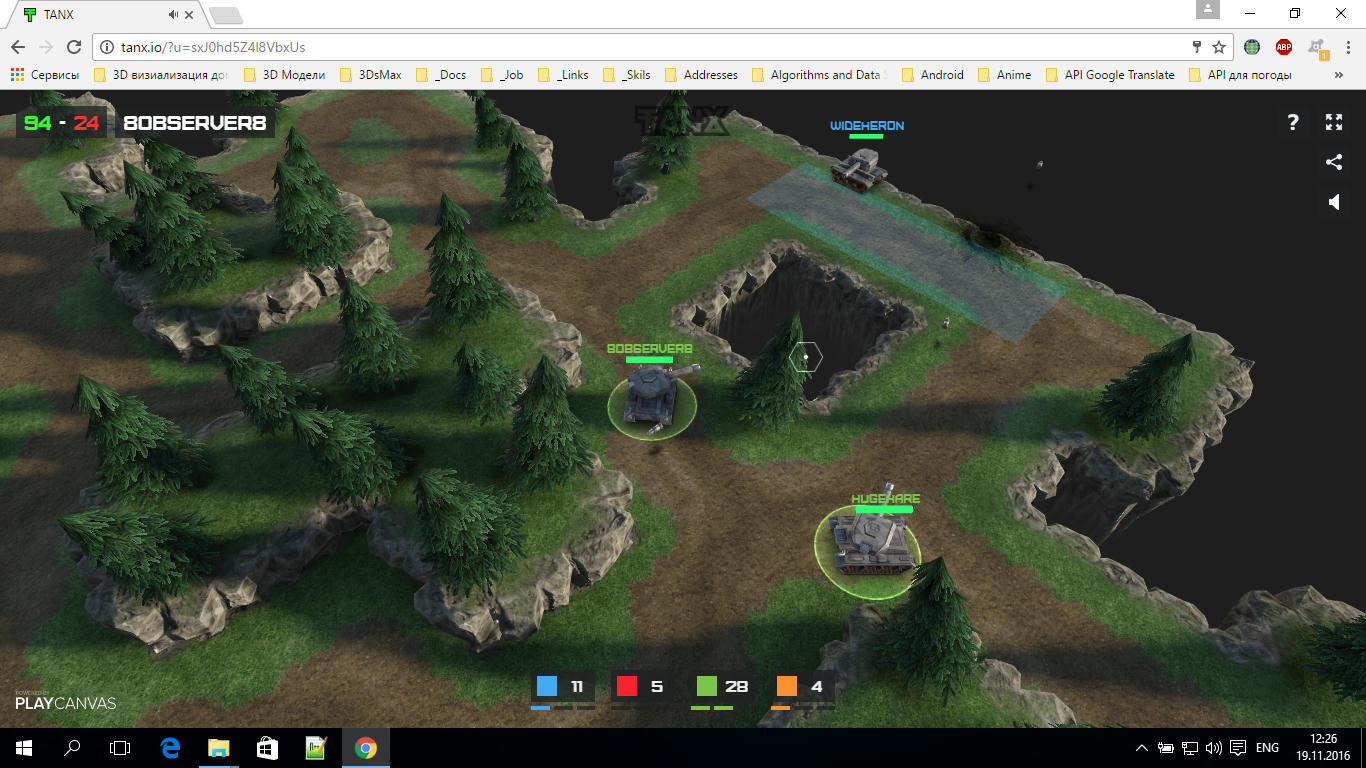The image size is (1366, 768).
Task: Open a new browser tab
Action: [226, 15]
